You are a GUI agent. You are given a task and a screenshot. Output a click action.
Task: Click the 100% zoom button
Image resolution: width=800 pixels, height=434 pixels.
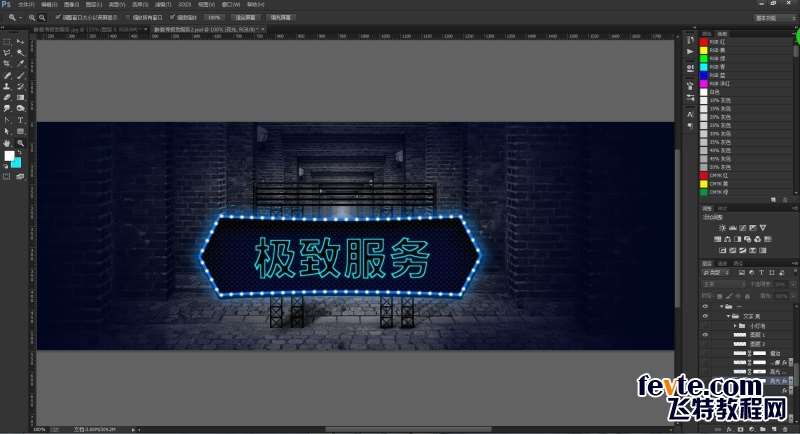tap(214, 17)
